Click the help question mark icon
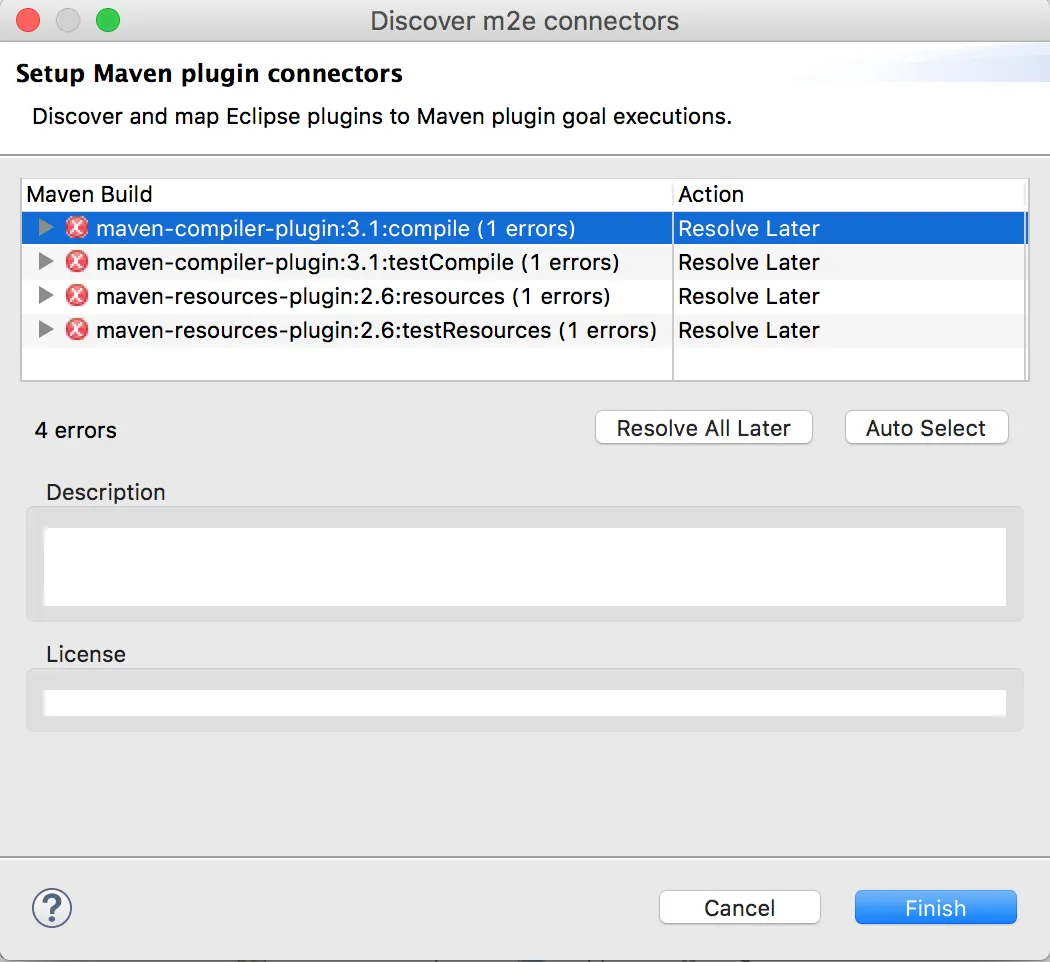1050x962 pixels. [x=52, y=909]
